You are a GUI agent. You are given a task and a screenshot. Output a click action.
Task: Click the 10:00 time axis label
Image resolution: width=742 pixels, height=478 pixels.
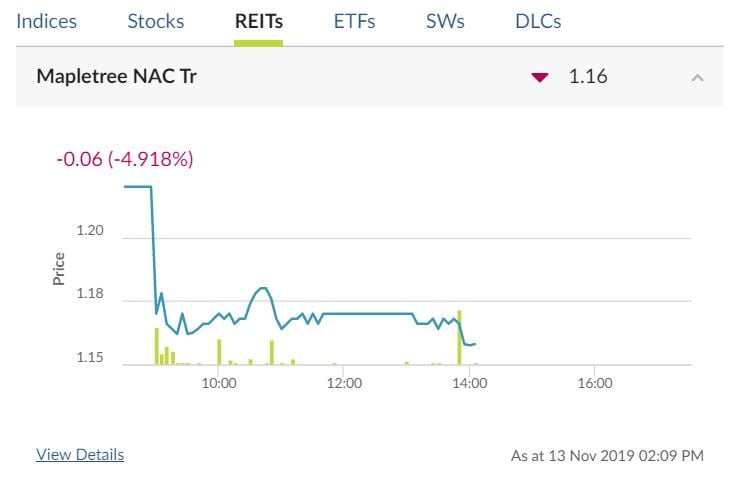(218, 383)
